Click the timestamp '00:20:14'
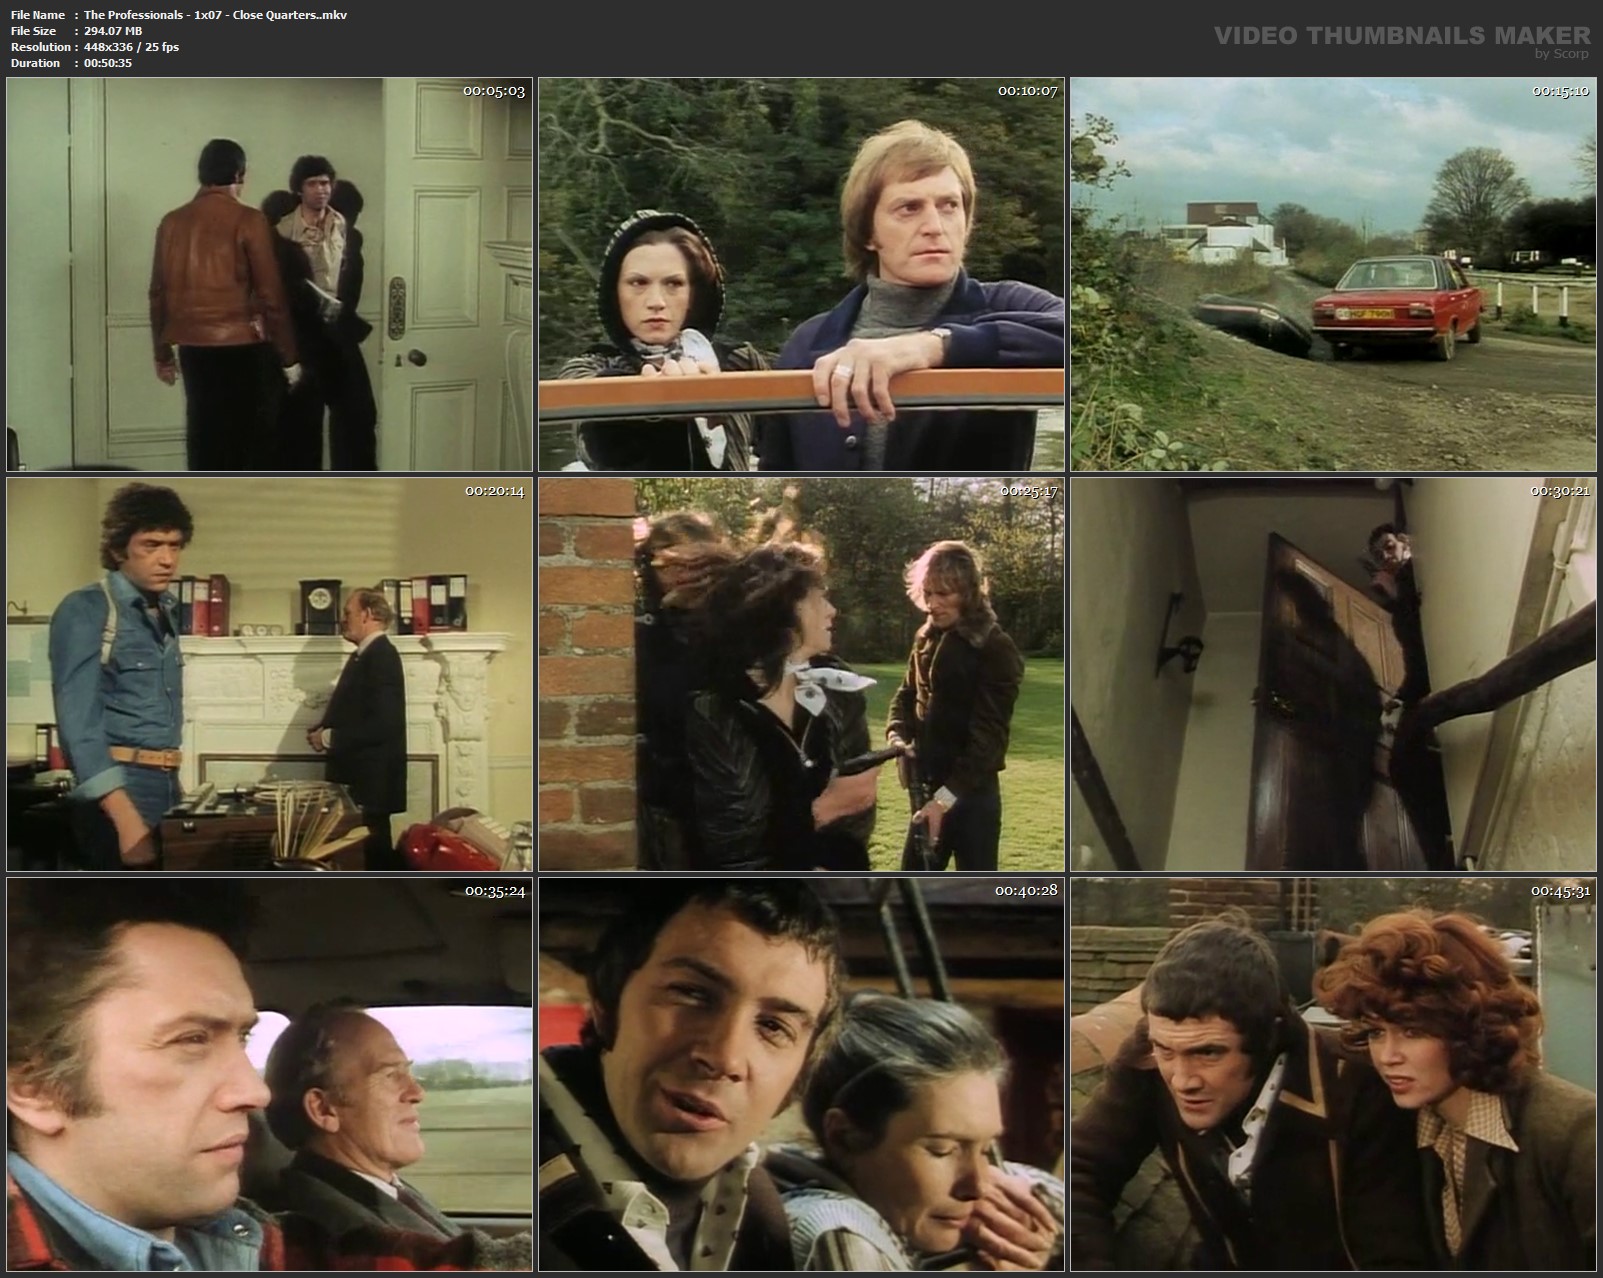The image size is (1603, 1278). [494, 491]
